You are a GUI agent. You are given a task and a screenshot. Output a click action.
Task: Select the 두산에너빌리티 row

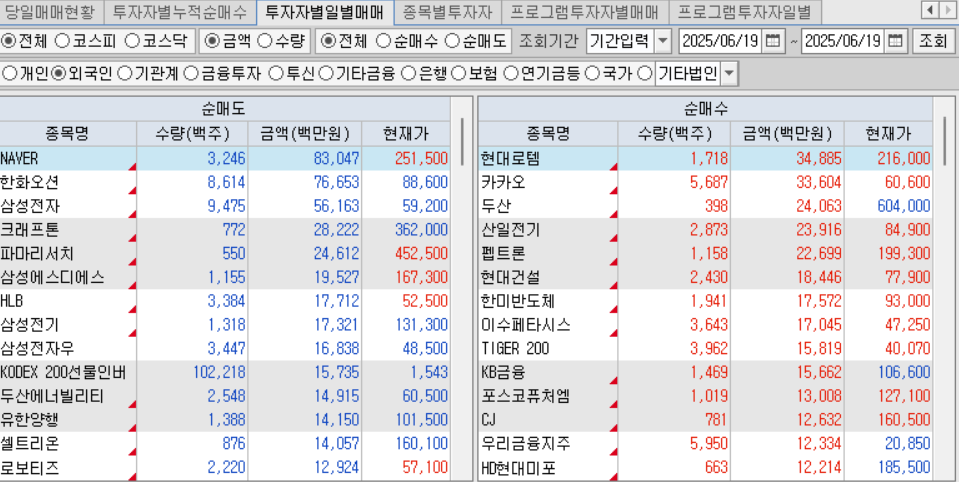(x=225, y=396)
